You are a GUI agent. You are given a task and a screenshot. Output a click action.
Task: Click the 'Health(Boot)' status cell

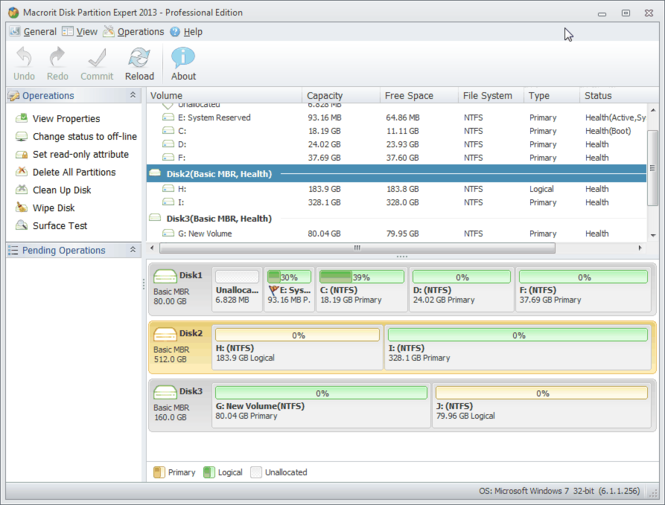(x=608, y=131)
